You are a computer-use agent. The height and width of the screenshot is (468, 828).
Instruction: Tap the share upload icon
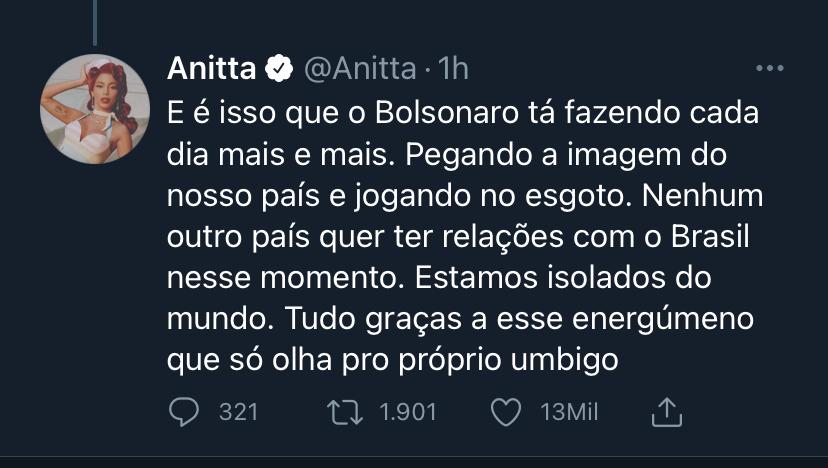(x=666, y=412)
